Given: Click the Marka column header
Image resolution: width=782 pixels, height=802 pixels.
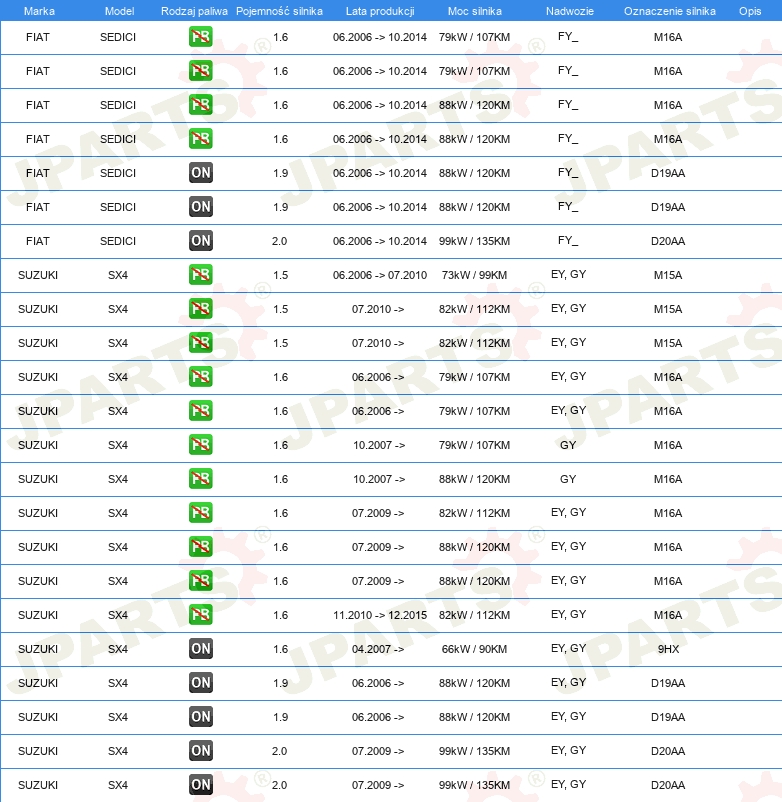Looking at the screenshot, I should point(39,10).
